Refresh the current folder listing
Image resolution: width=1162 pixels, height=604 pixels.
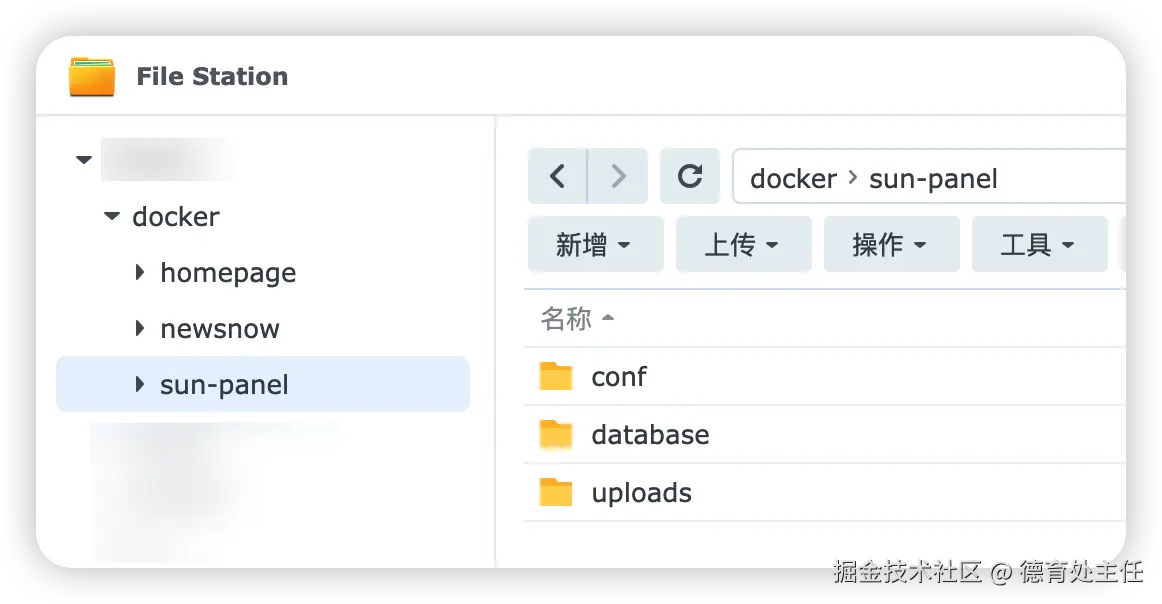coord(690,177)
